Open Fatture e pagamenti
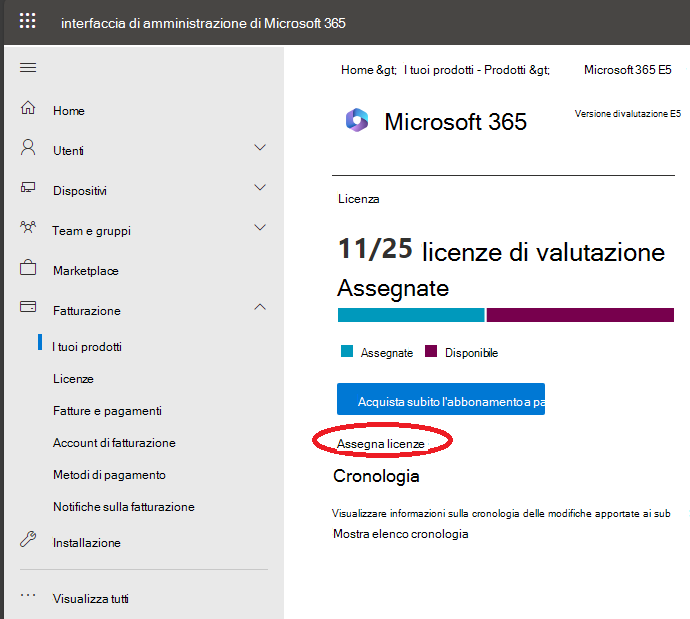This screenshot has width=690, height=619. (107, 411)
